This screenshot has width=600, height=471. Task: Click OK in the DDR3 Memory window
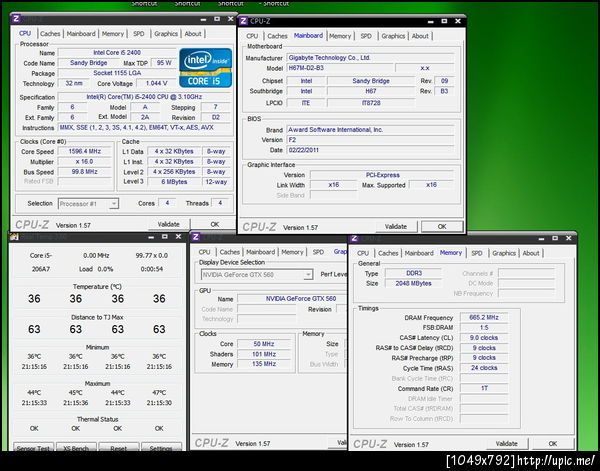pos(553,444)
